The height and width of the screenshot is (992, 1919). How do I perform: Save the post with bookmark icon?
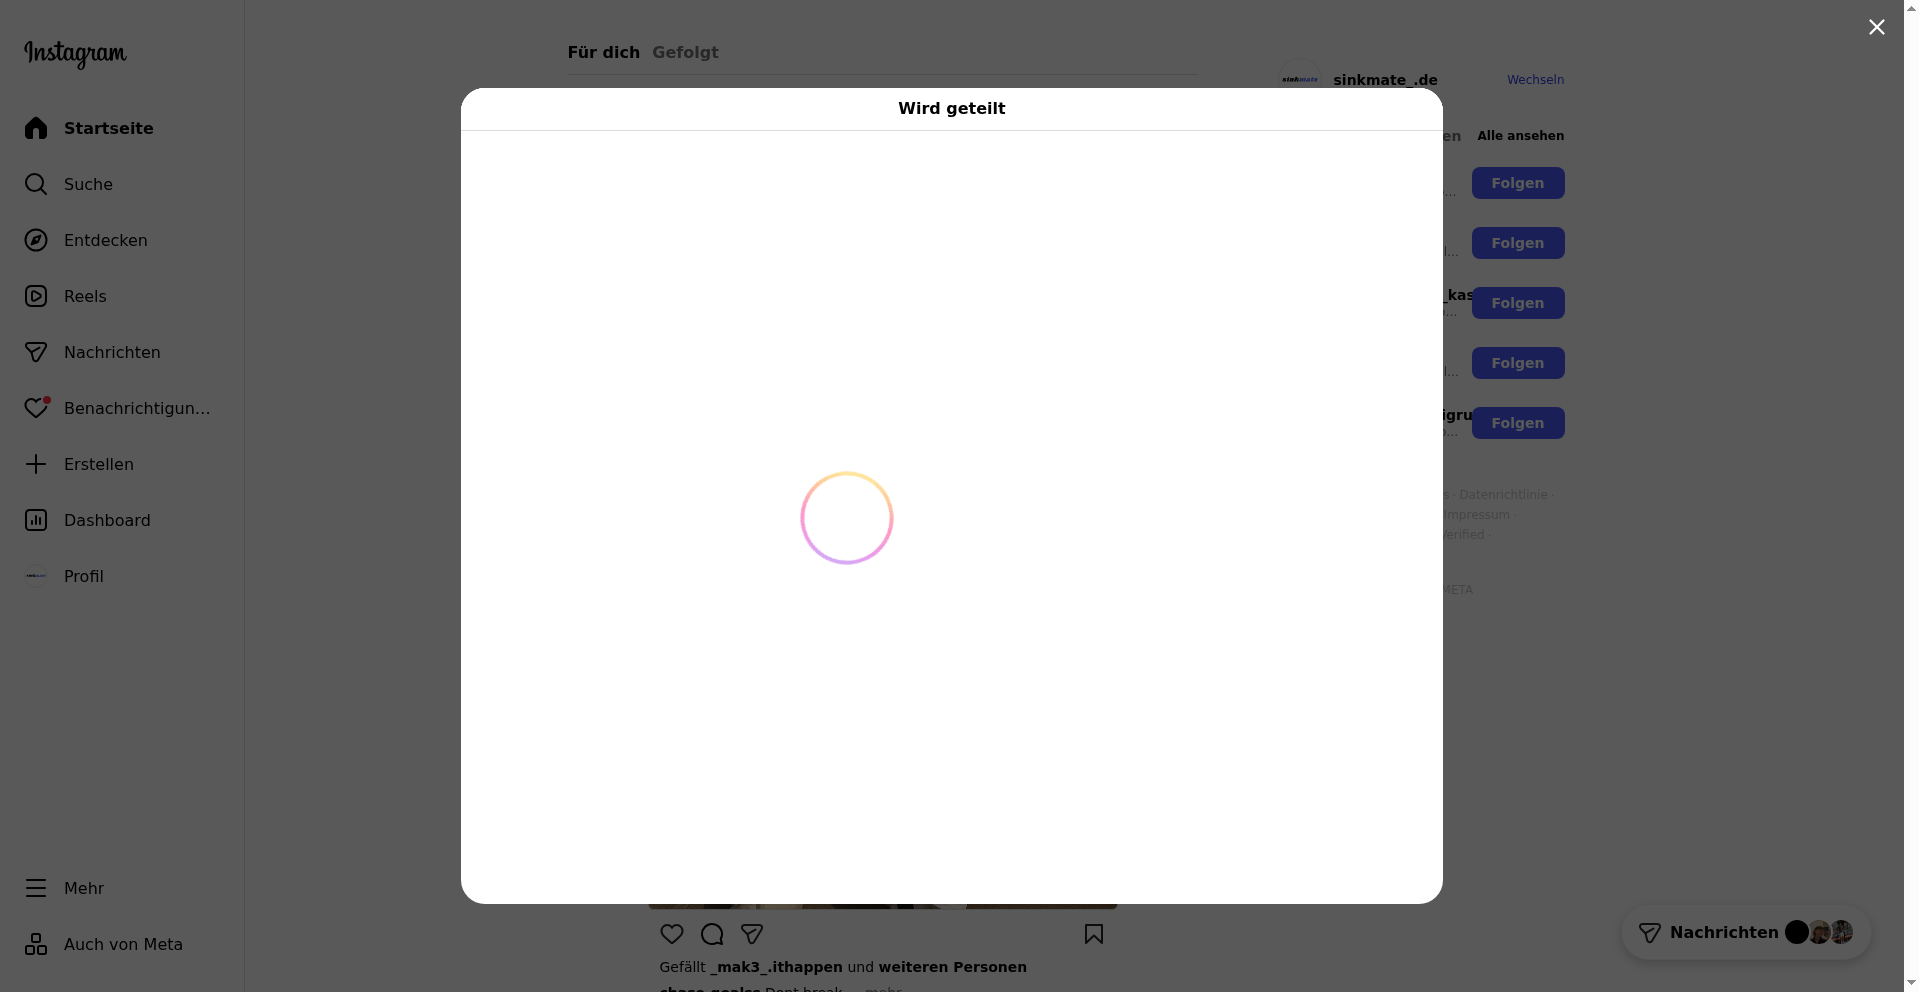[1094, 934]
